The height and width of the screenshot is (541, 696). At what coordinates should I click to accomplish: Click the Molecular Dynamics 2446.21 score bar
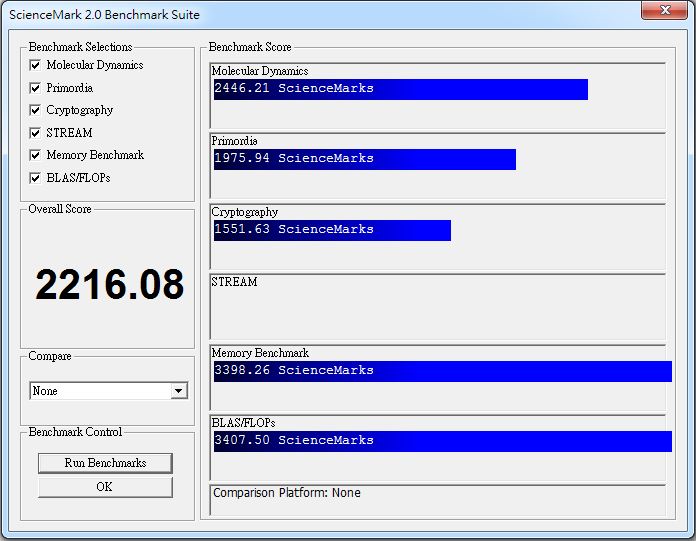(401, 89)
